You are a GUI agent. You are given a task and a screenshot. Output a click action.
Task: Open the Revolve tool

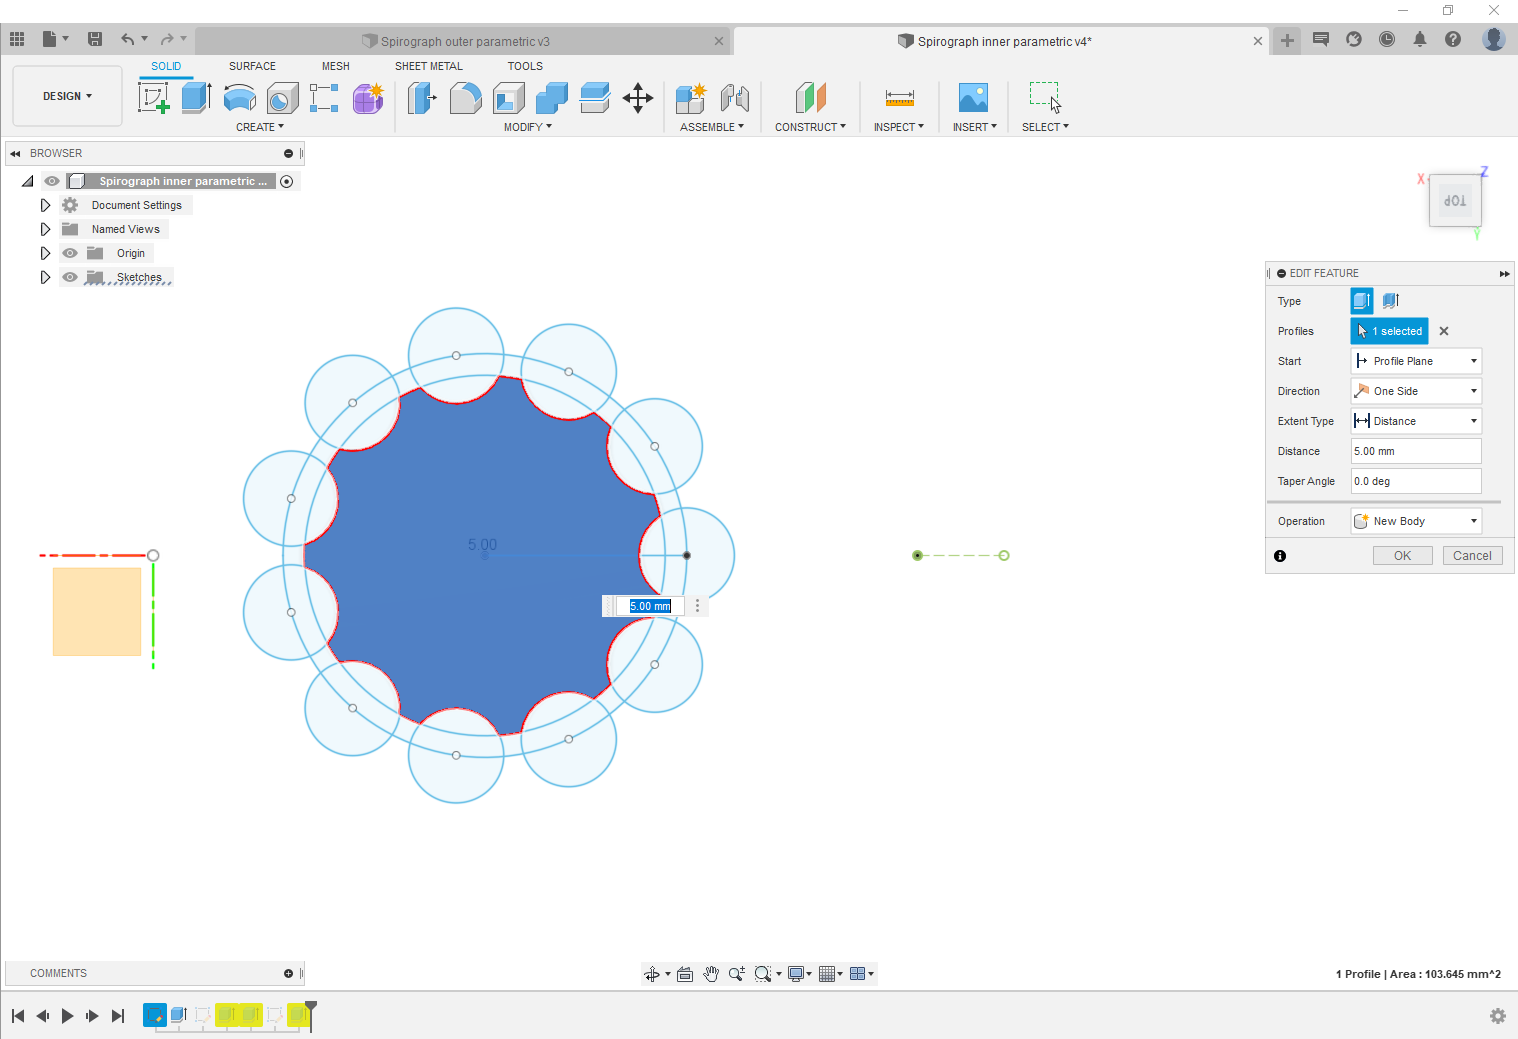coord(240,98)
